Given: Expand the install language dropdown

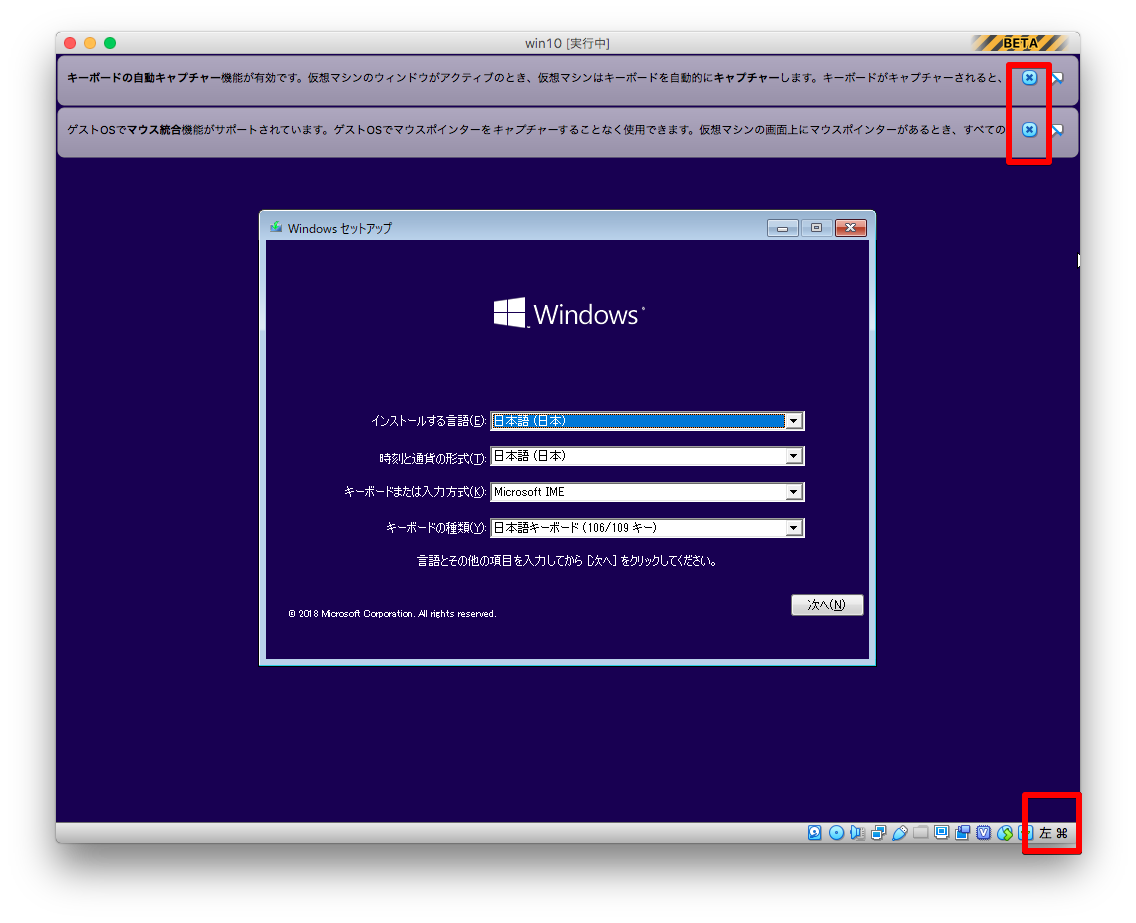Looking at the screenshot, I should click(x=794, y=421).
